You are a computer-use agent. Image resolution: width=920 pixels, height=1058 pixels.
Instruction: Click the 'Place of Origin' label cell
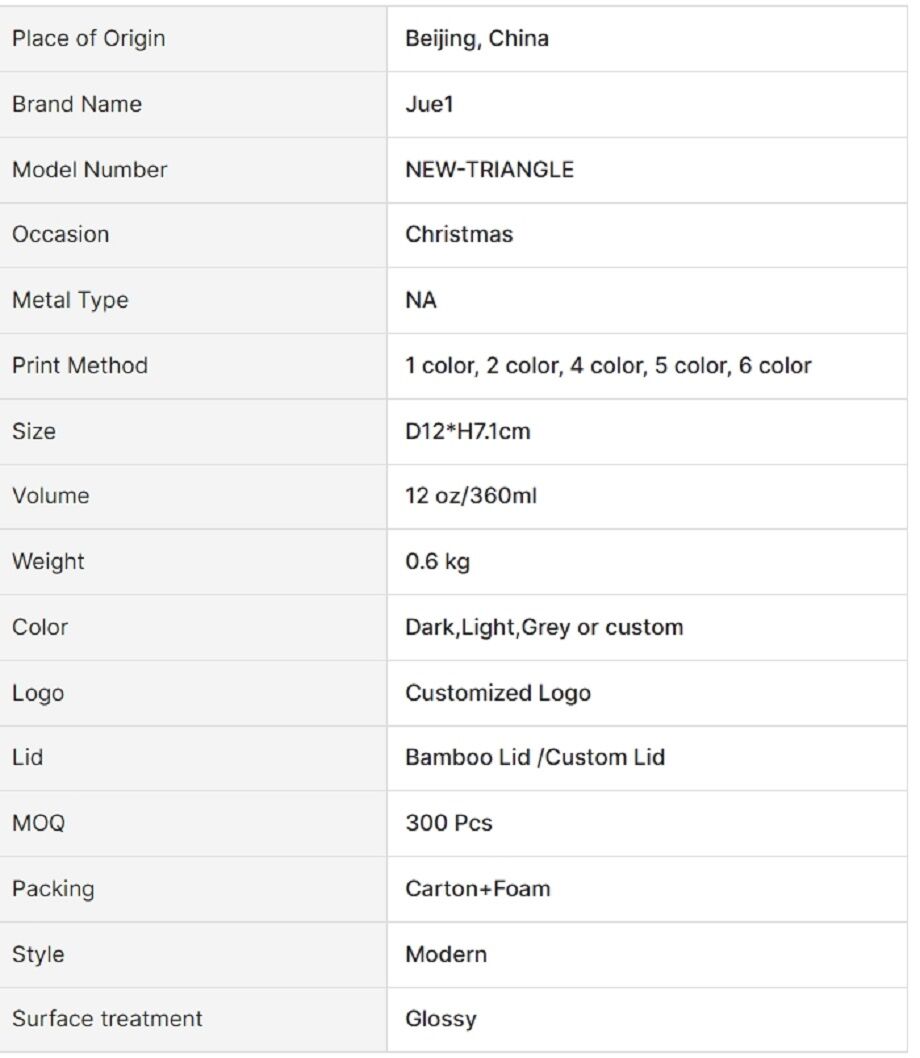coord(88,39)
